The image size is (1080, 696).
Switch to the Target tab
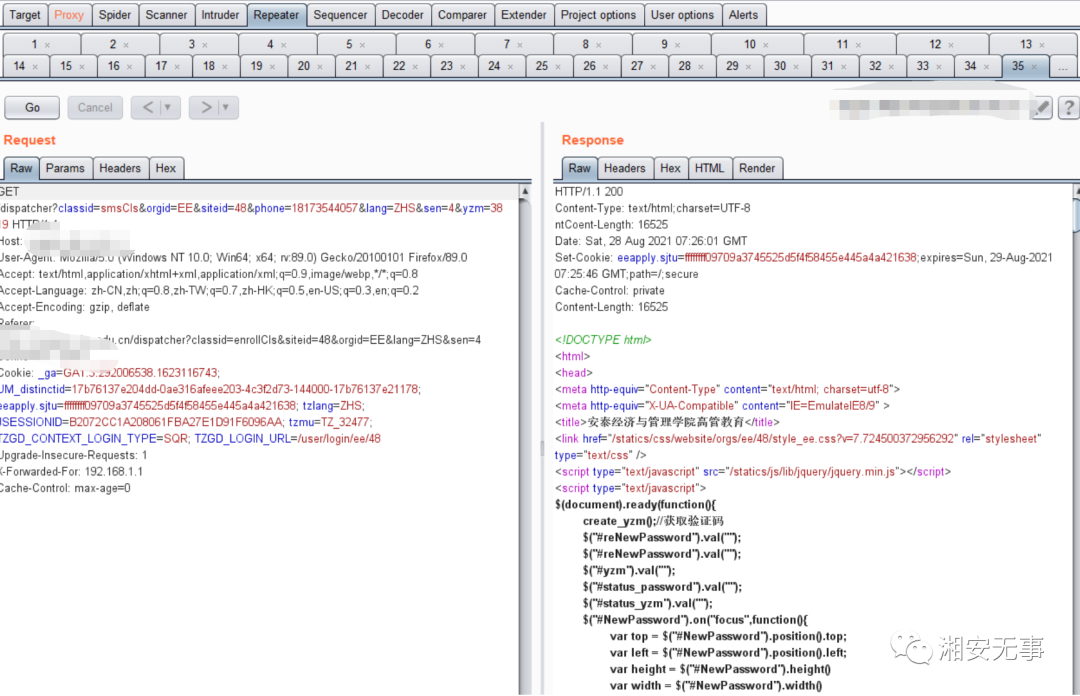pyautogui.click(x=25, y=14)
